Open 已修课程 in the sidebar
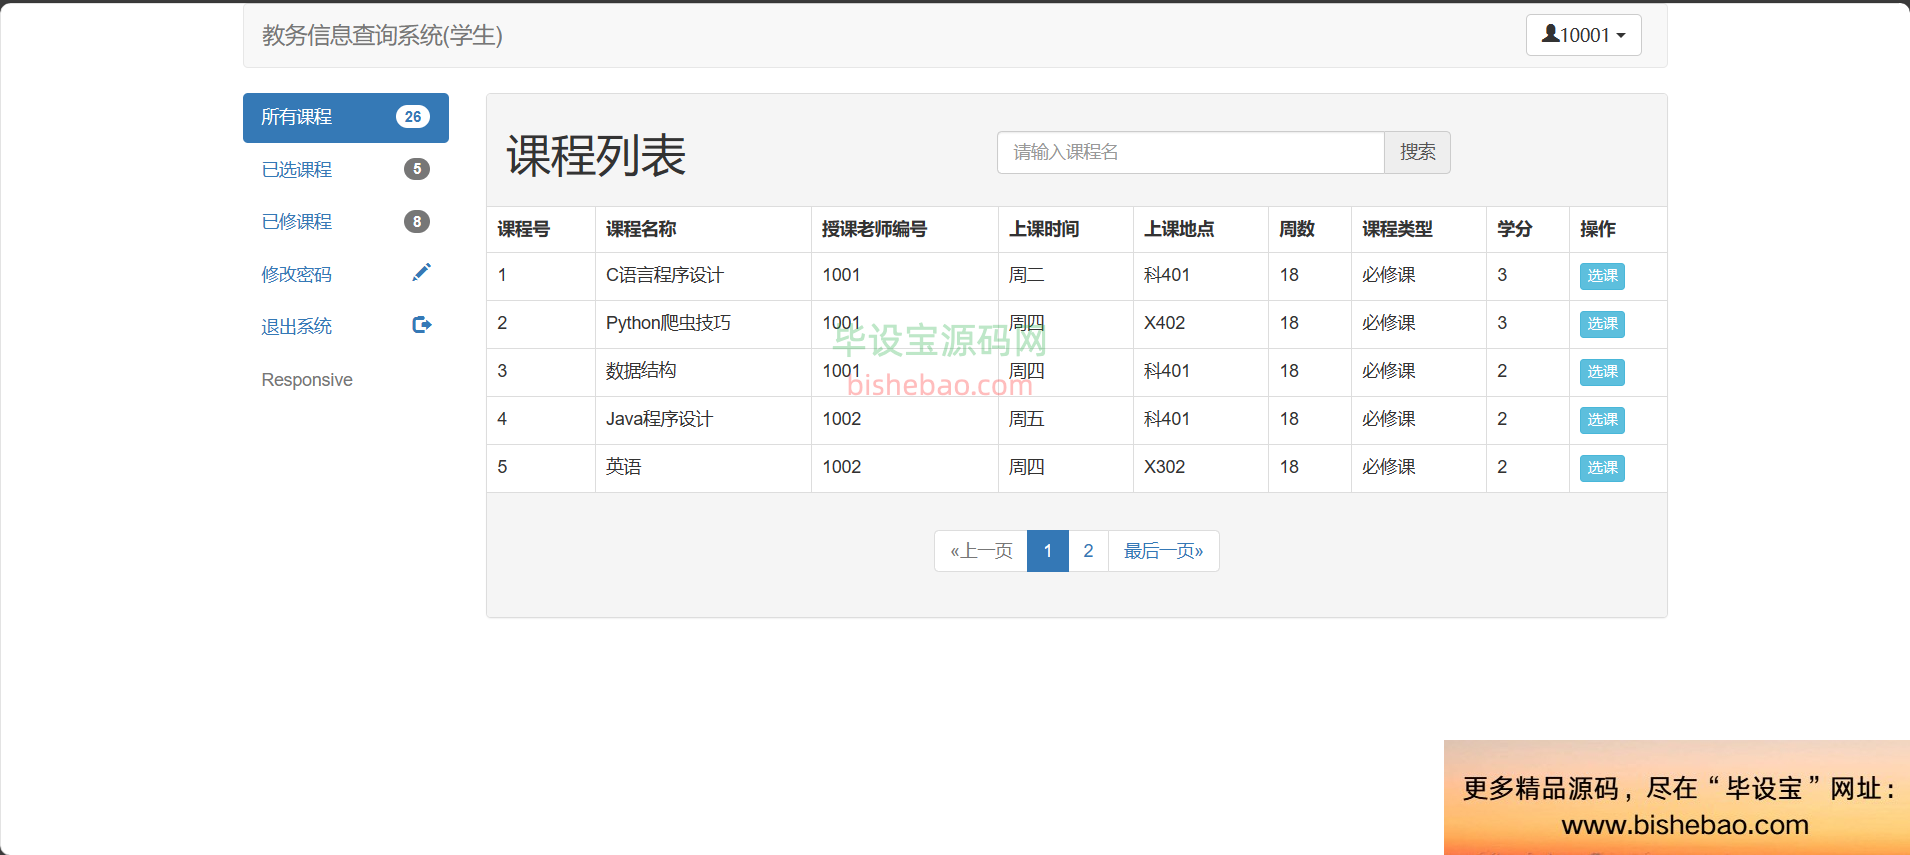Viewport: 1910px width, 855px height. tap(345, 221)
